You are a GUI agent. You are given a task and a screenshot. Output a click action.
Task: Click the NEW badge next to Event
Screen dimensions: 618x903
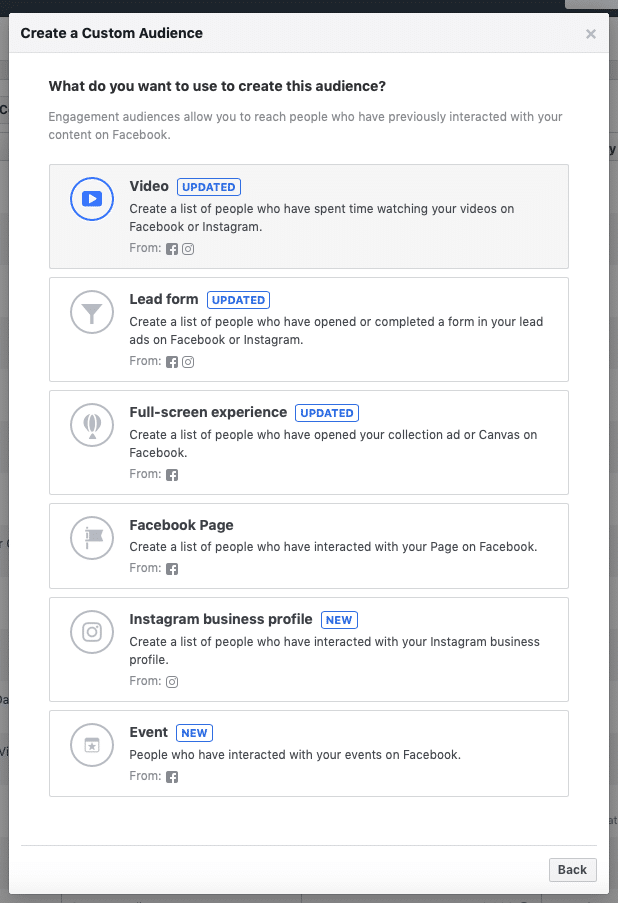(195, 733)
